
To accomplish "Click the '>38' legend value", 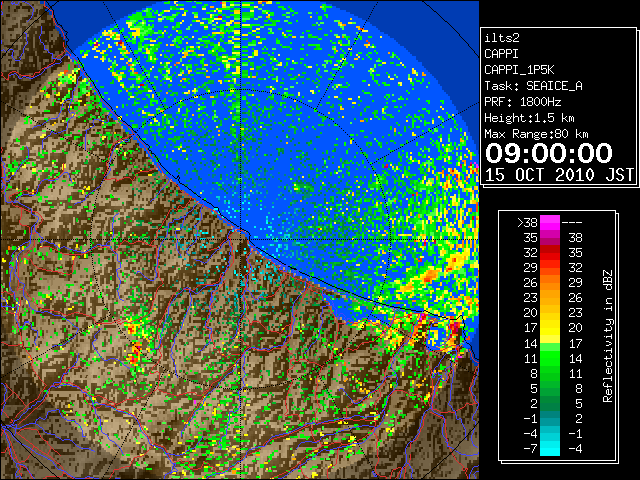I will pos(527,222).
